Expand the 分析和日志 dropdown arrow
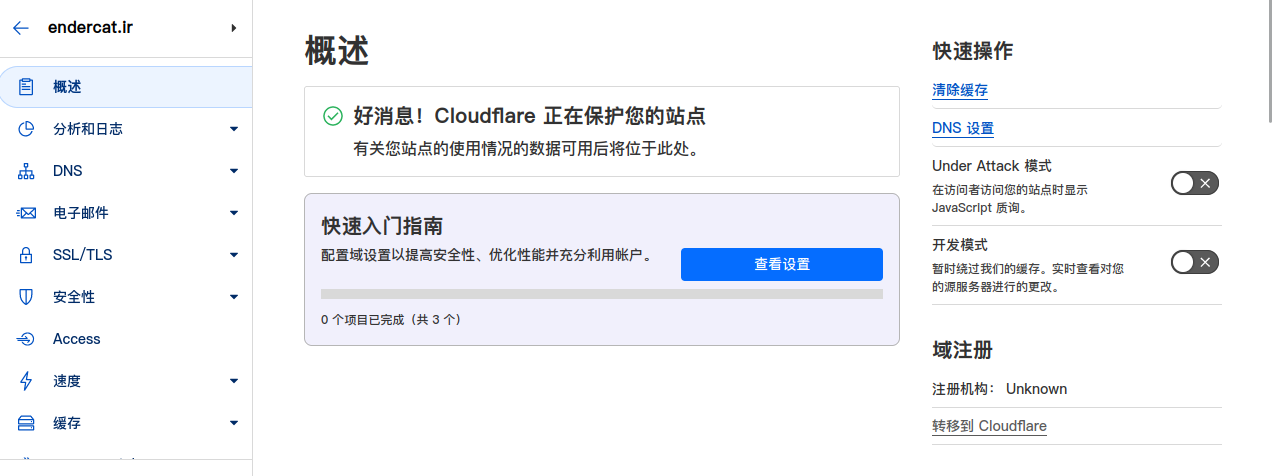This screenshot has height=476, width=1273. pyautogui.click(x=234, y=129)
